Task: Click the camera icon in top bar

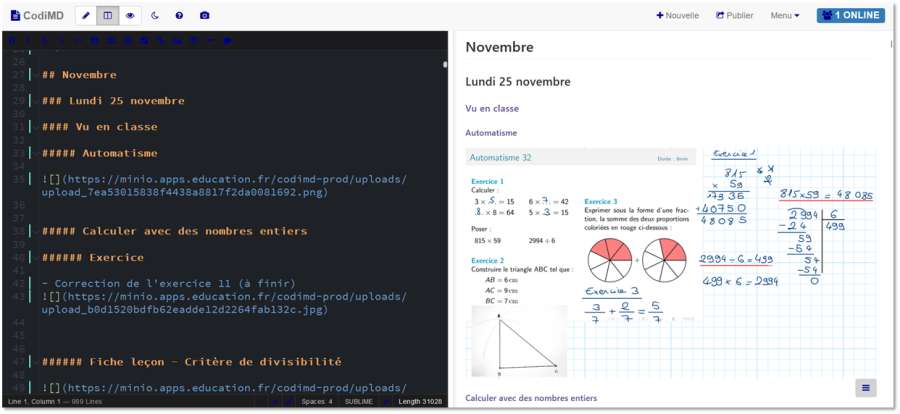Action: coord(204,16)
